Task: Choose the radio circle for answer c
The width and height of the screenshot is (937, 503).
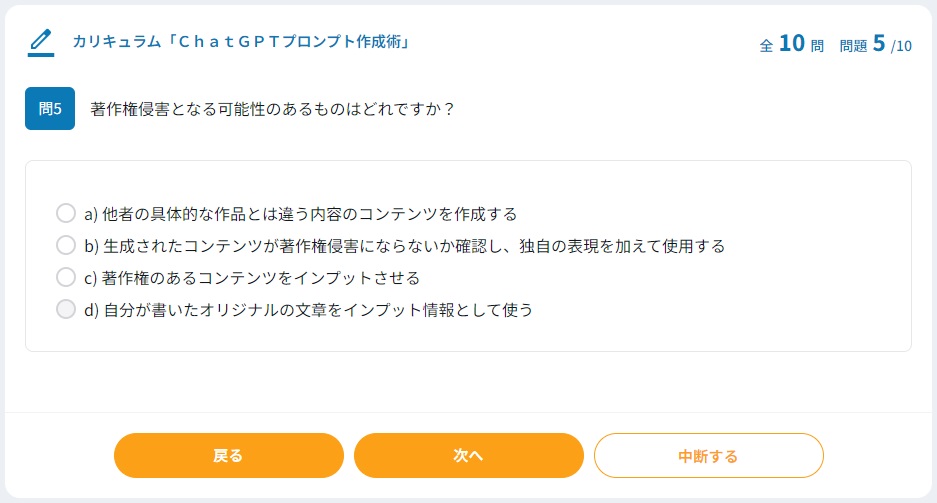Action: click(x=66, y=277)
